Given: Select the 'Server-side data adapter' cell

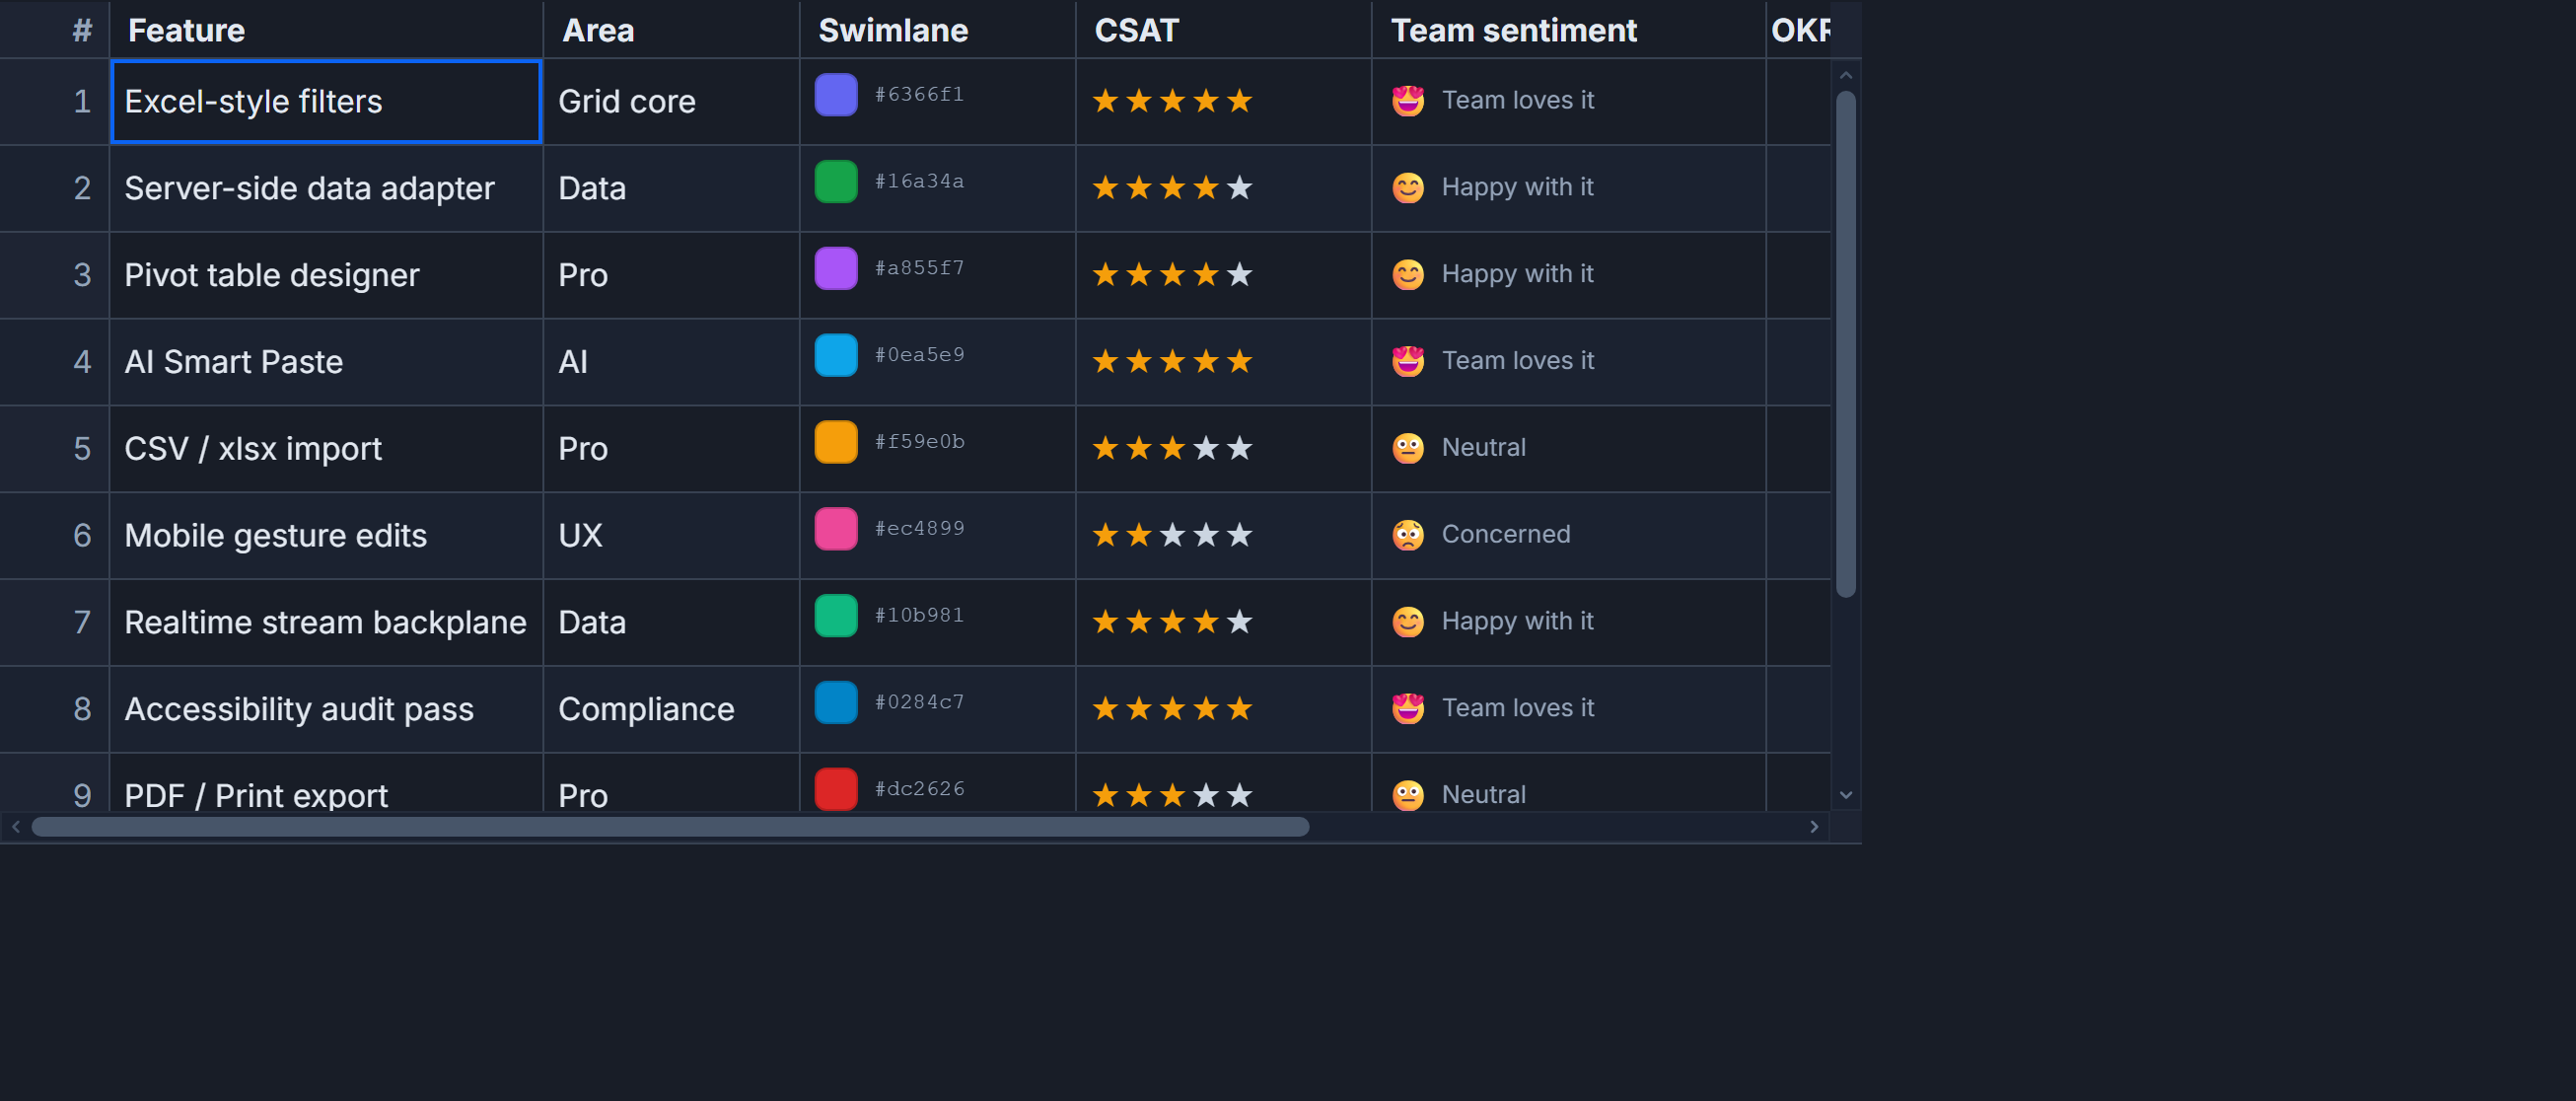Looking at the screenshot, I should (326, 188).
